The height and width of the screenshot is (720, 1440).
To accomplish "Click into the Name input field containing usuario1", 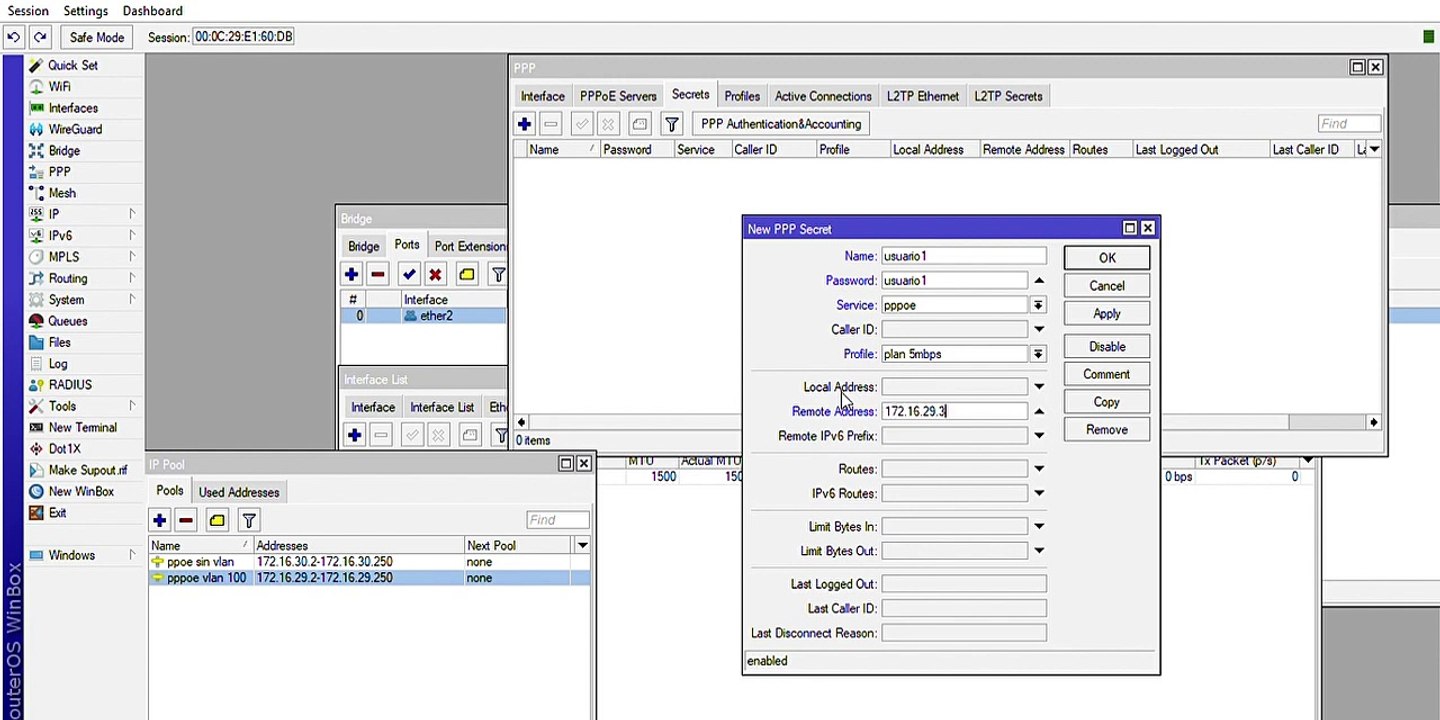I will click(x=963, y=256).
